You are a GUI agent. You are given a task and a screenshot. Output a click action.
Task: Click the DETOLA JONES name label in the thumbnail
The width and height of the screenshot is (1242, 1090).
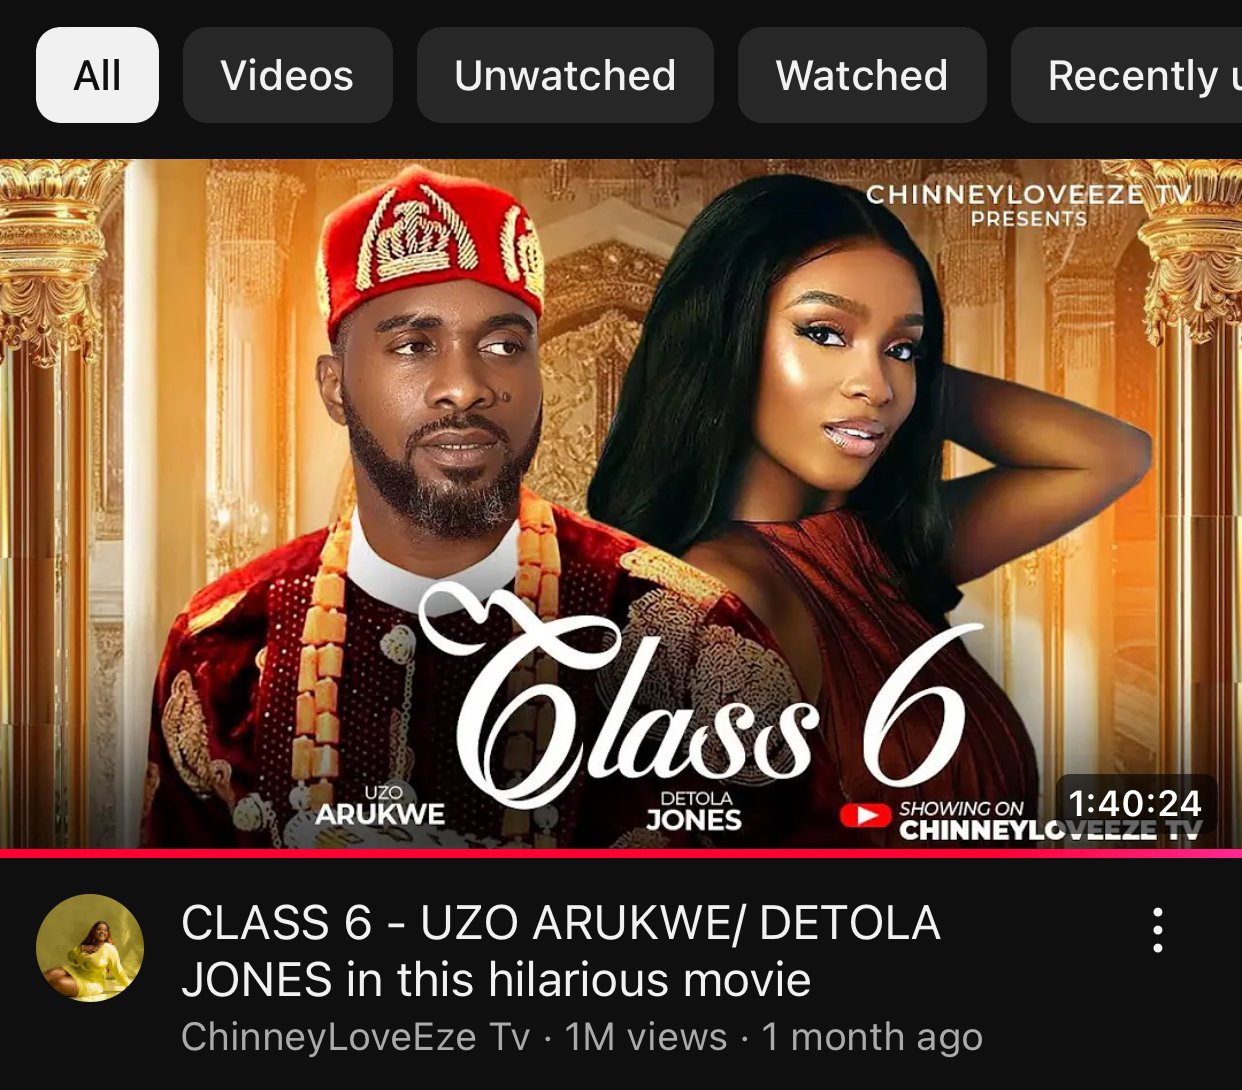[695, 812]
